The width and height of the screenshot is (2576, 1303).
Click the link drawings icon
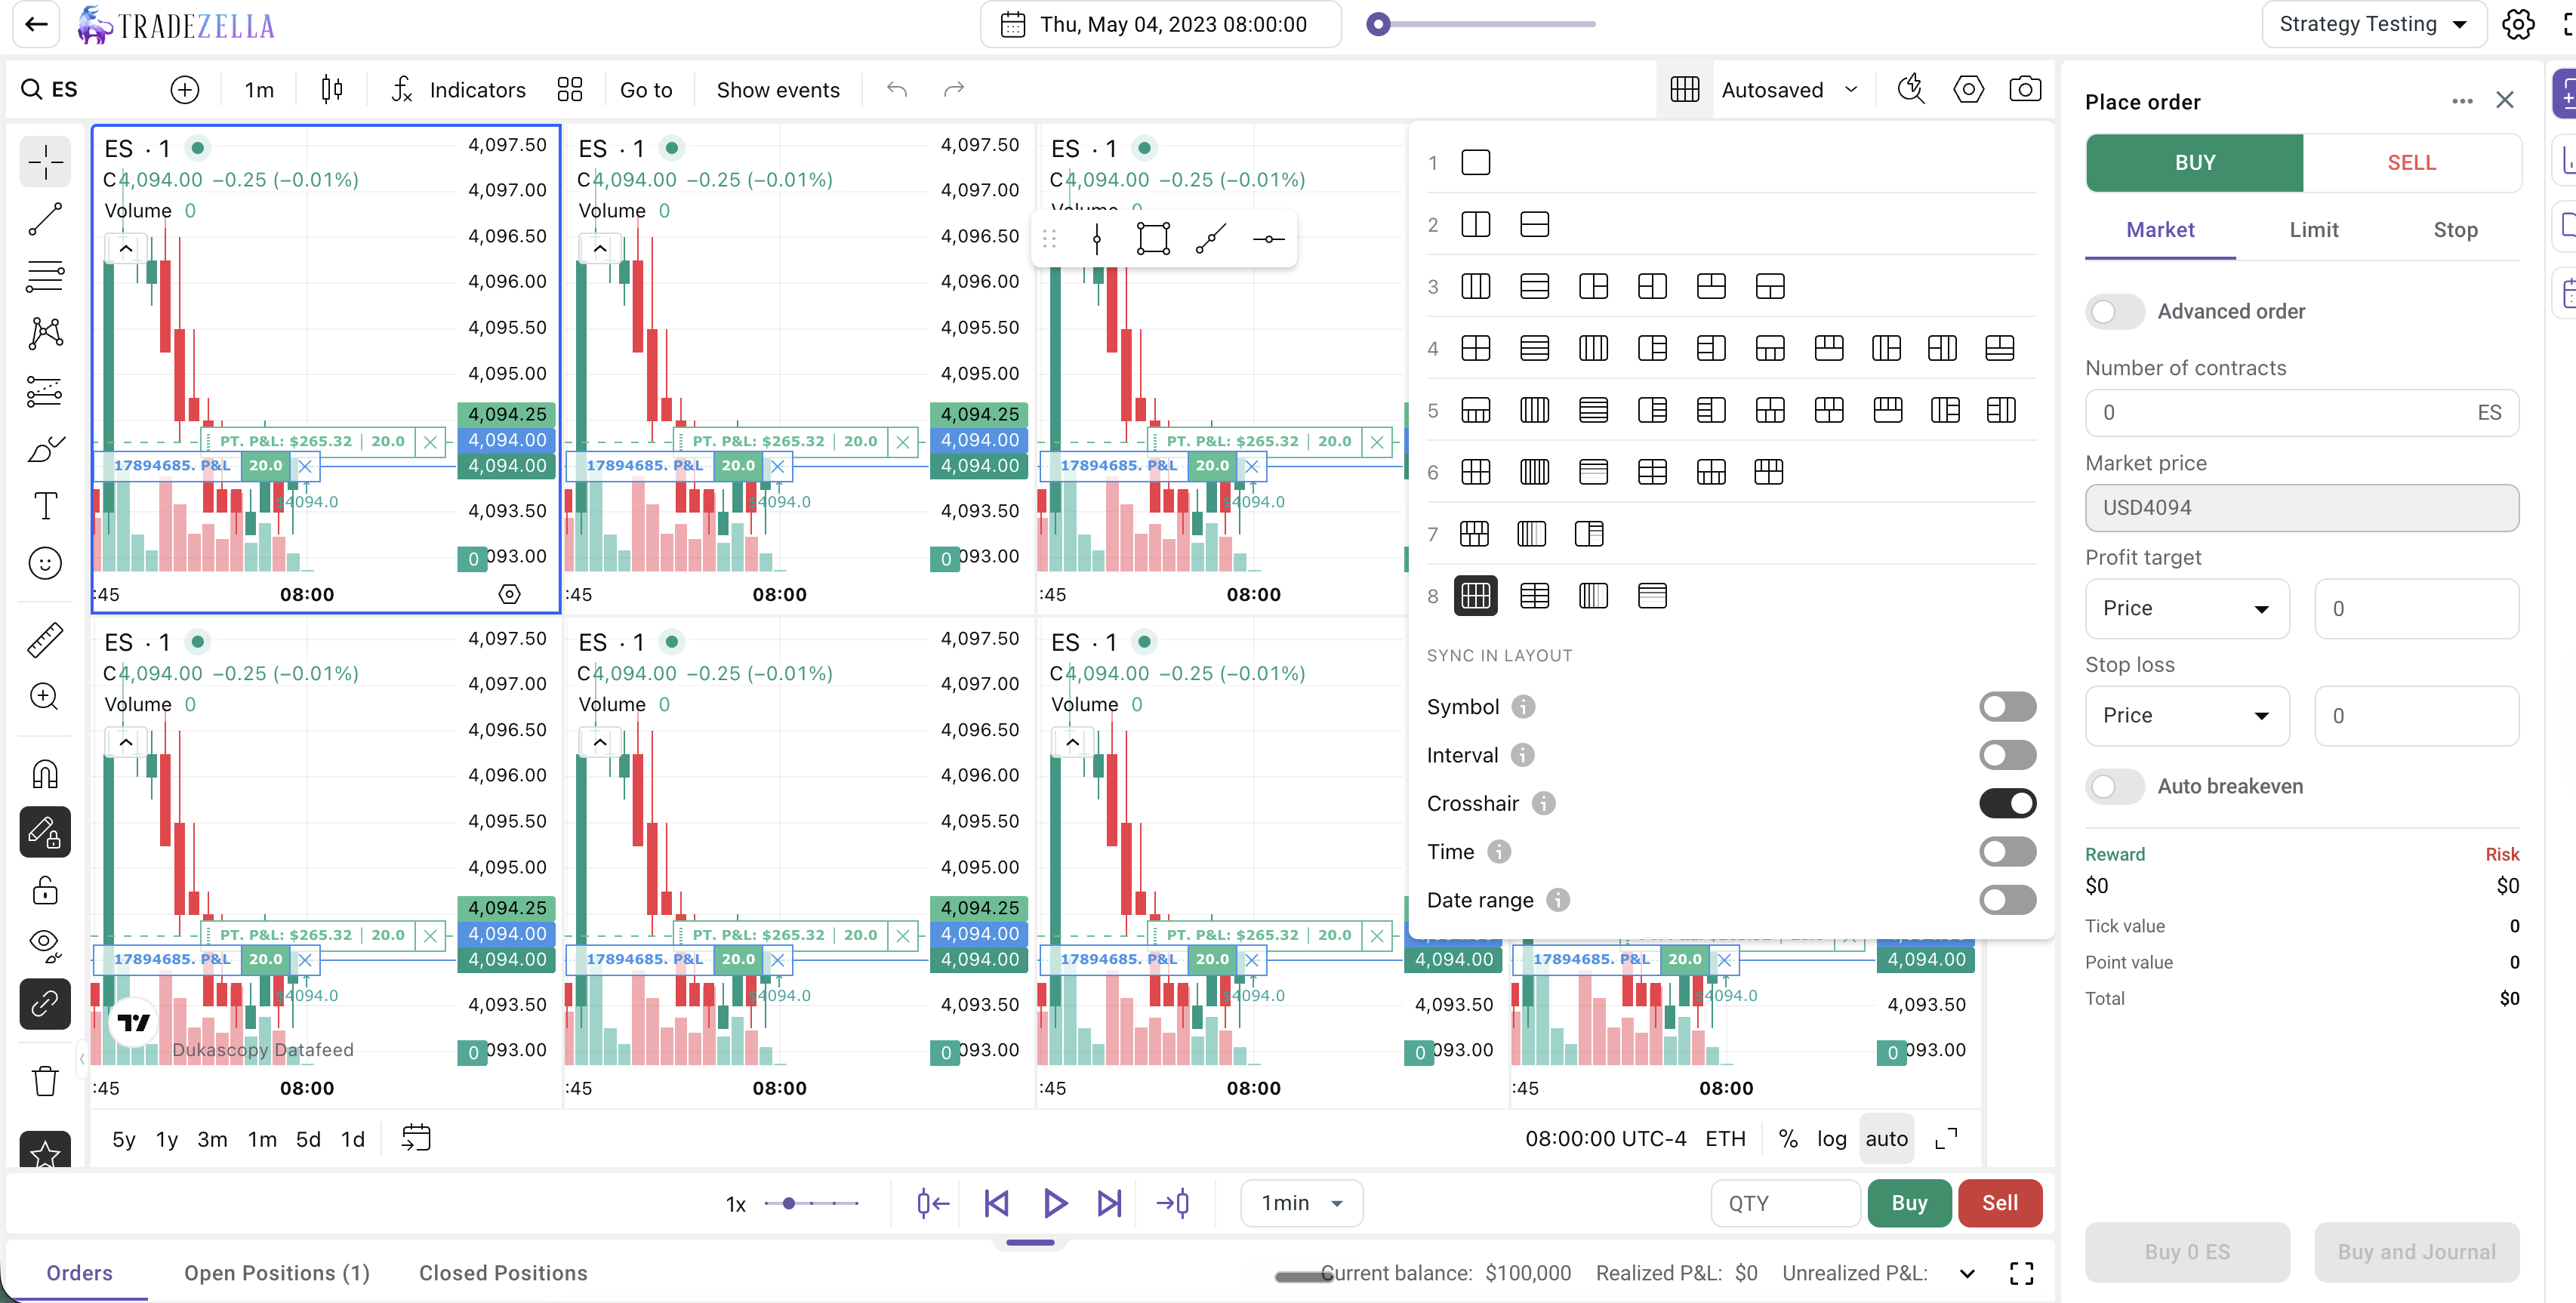pos(45,1004)
